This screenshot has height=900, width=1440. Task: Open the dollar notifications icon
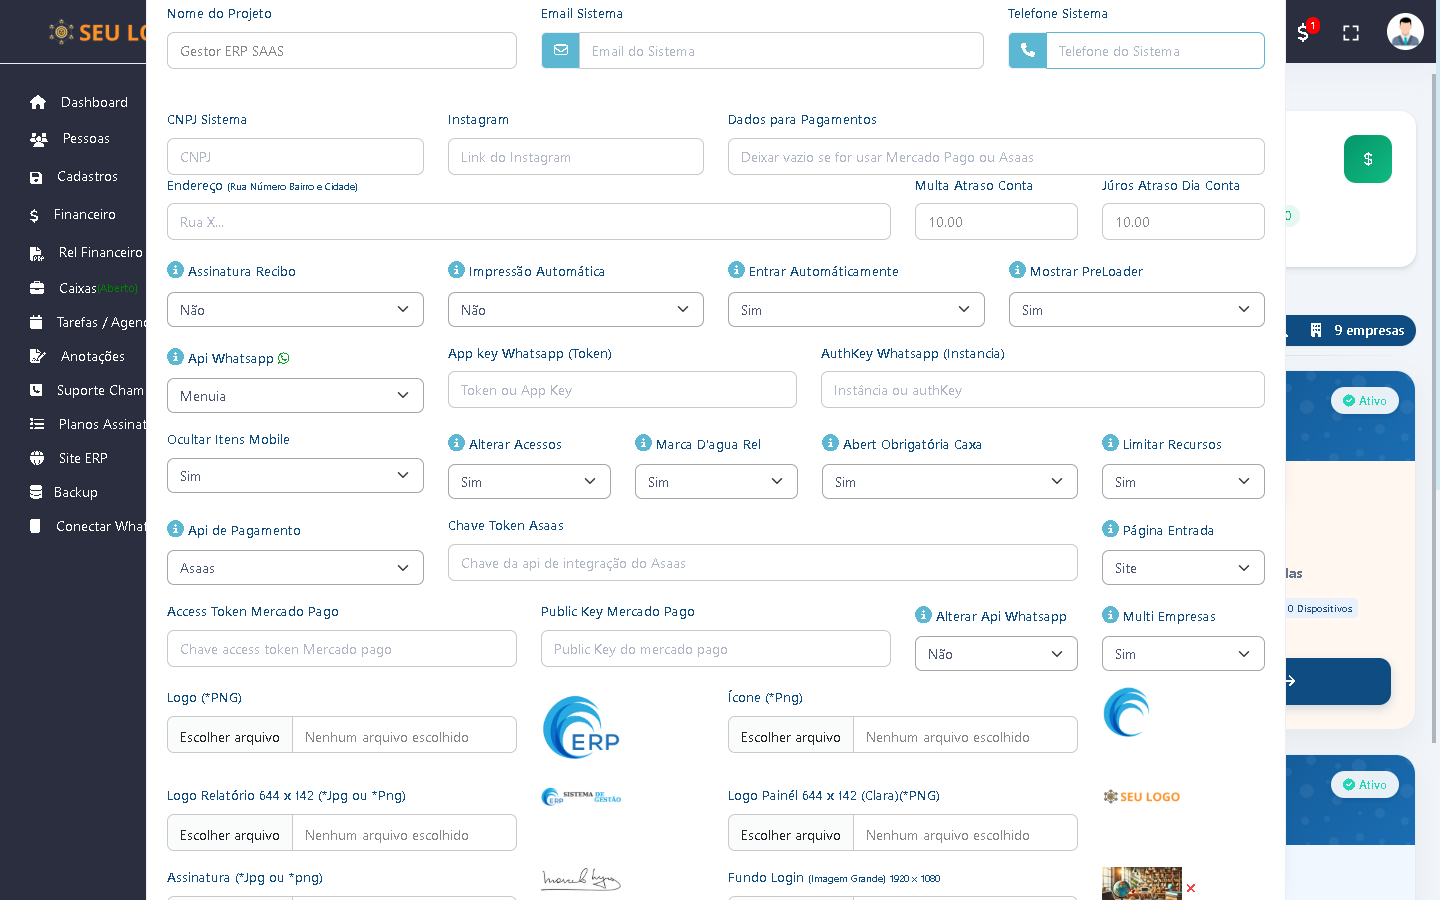pyautogui.click(x=1303, y=32)
